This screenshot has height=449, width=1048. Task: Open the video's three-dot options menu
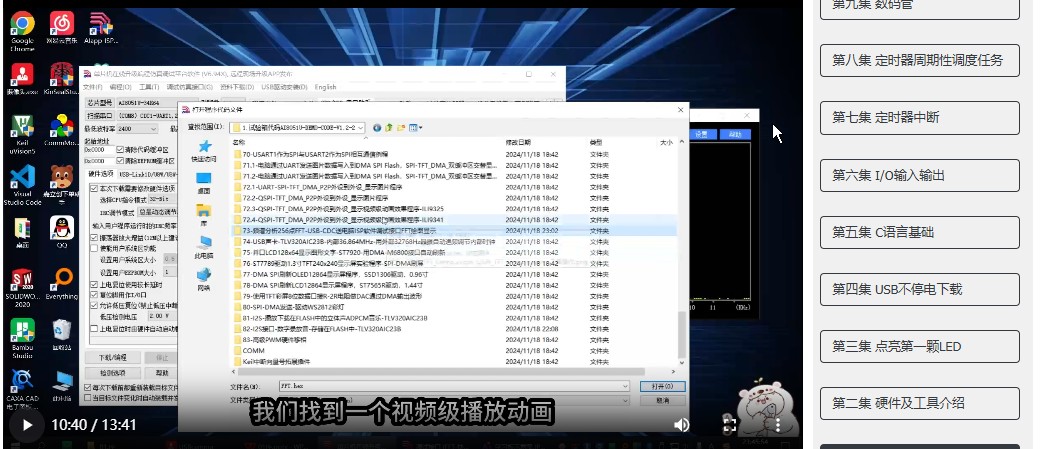coord(777,425)
